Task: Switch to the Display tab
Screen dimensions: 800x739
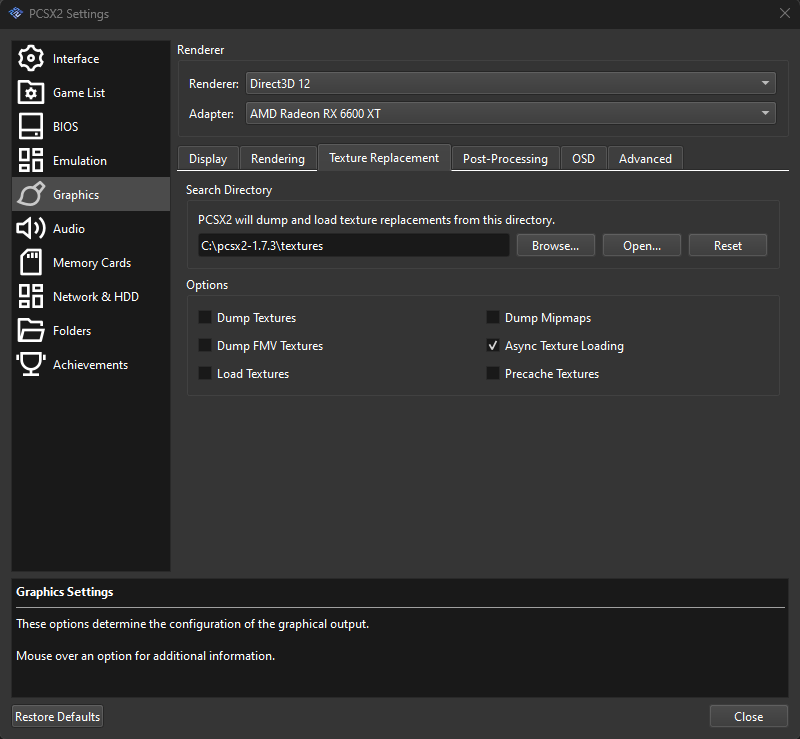Action: point(208,159)
